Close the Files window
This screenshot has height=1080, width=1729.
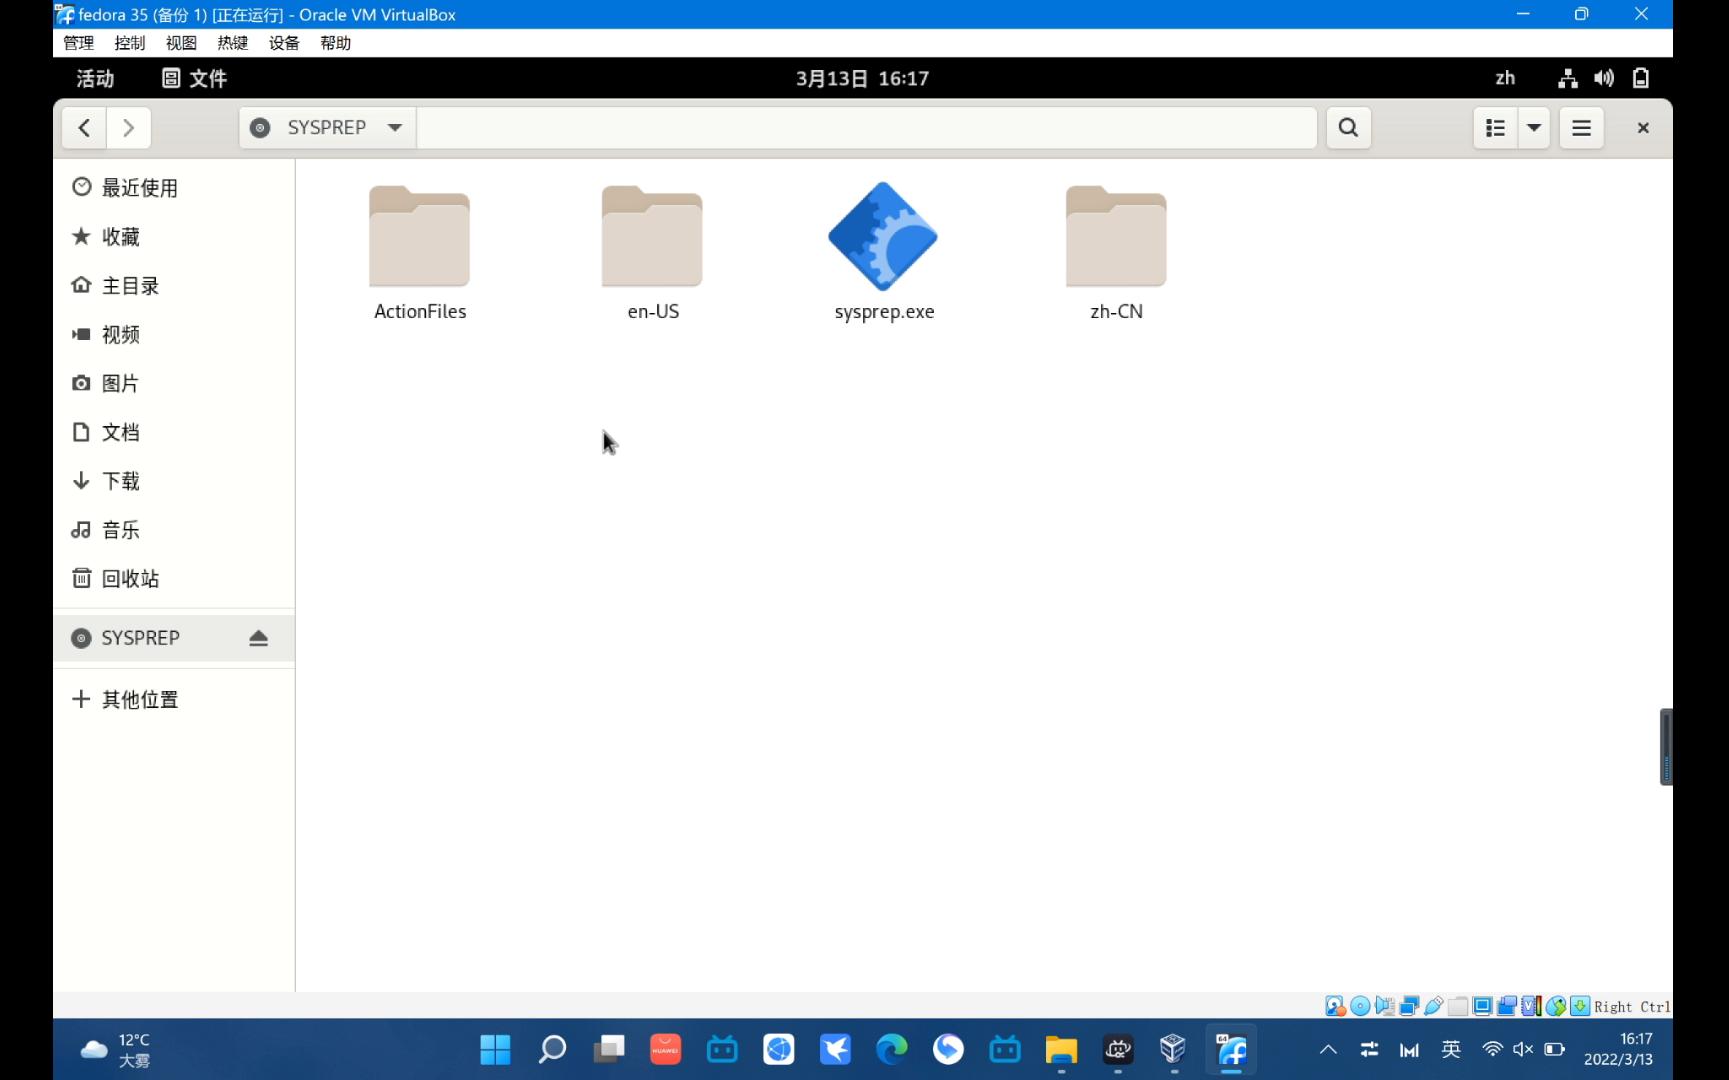1643,127
